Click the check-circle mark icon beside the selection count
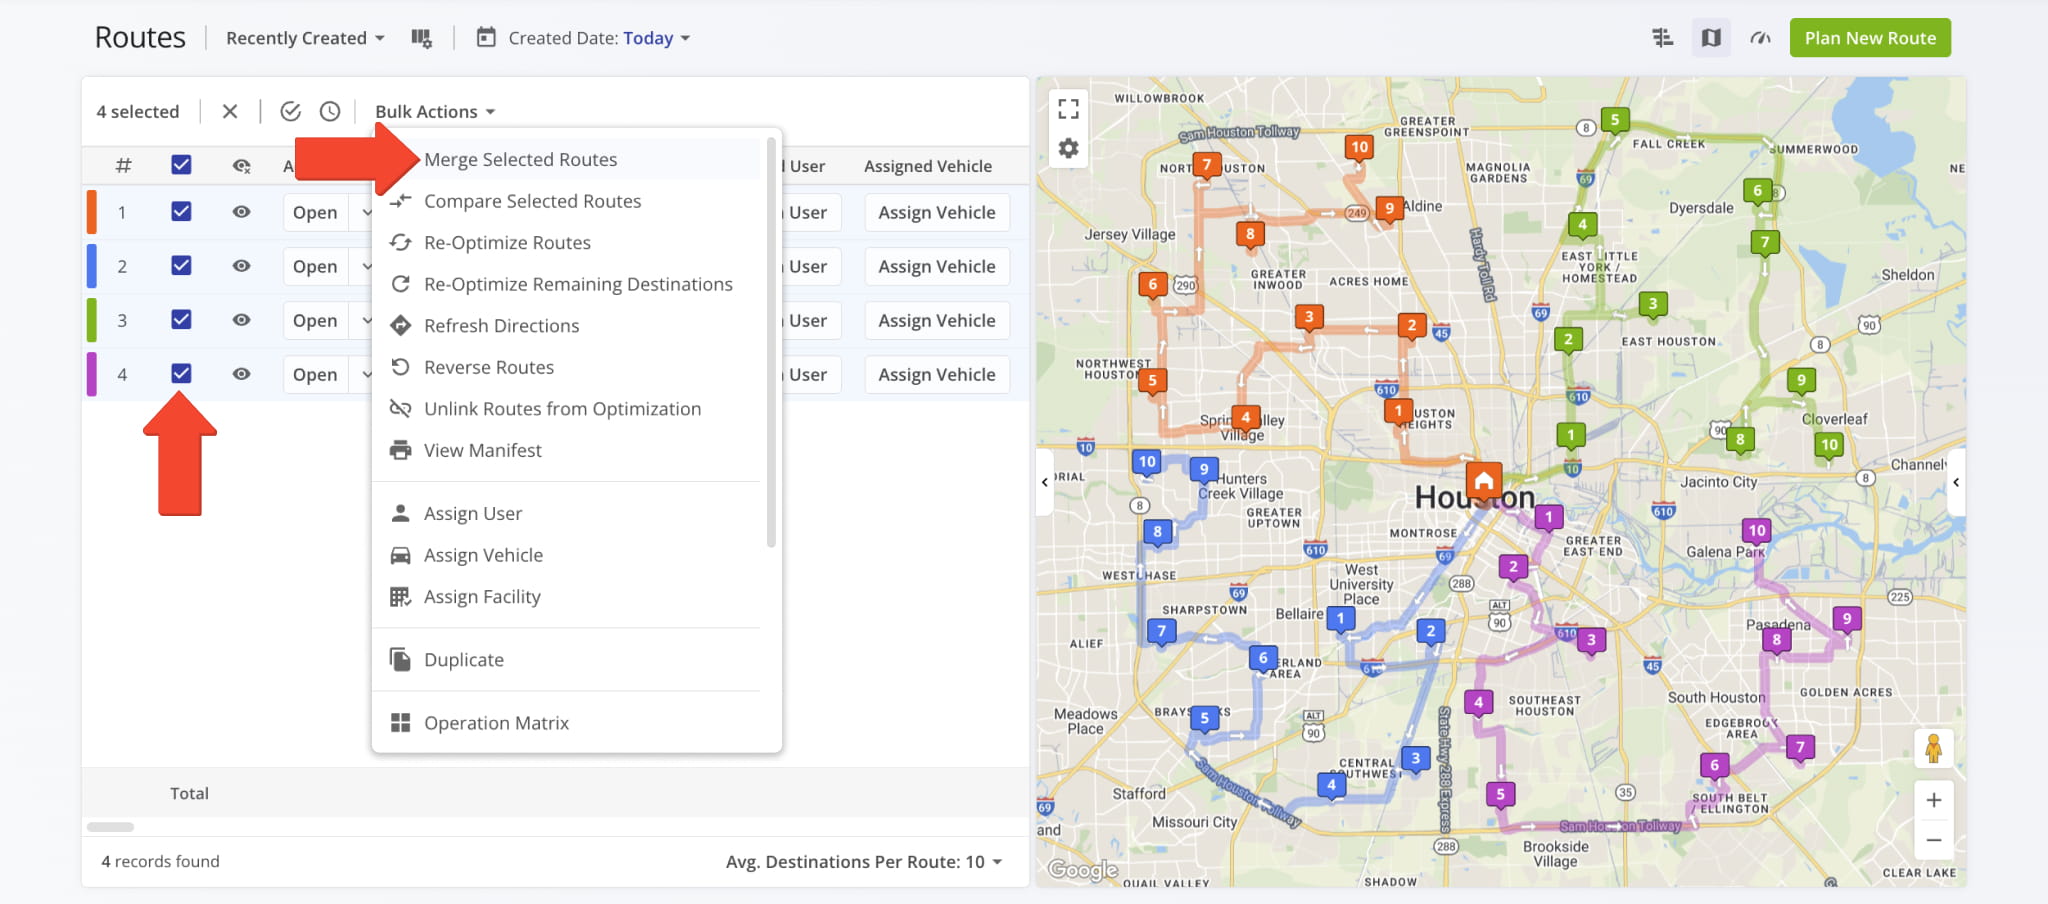2048x904 pixels. [x=291, y=111]
